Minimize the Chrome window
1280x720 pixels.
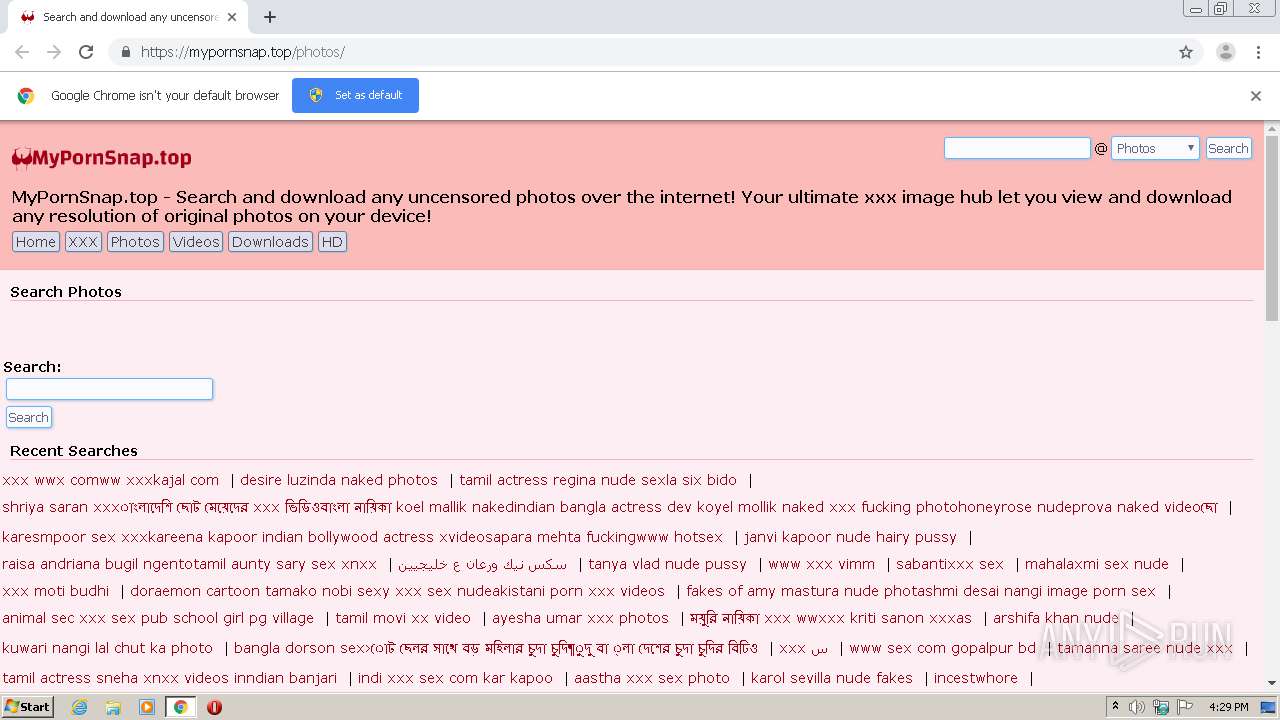(1196, 9)
